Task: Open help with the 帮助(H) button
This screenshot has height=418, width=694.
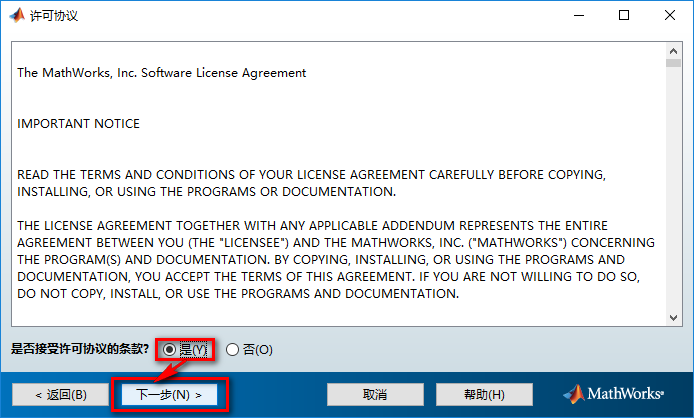Action: [x=484, y=394]
